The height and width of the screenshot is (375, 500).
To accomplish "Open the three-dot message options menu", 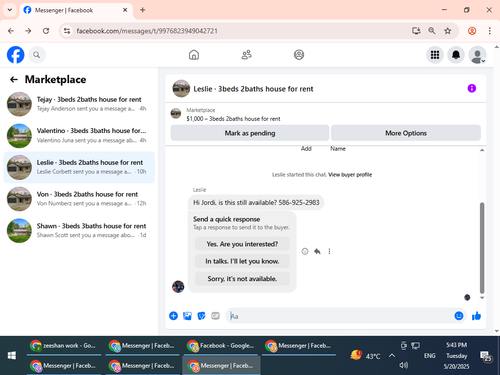I will pyautogui.click(x=329, y=251).
